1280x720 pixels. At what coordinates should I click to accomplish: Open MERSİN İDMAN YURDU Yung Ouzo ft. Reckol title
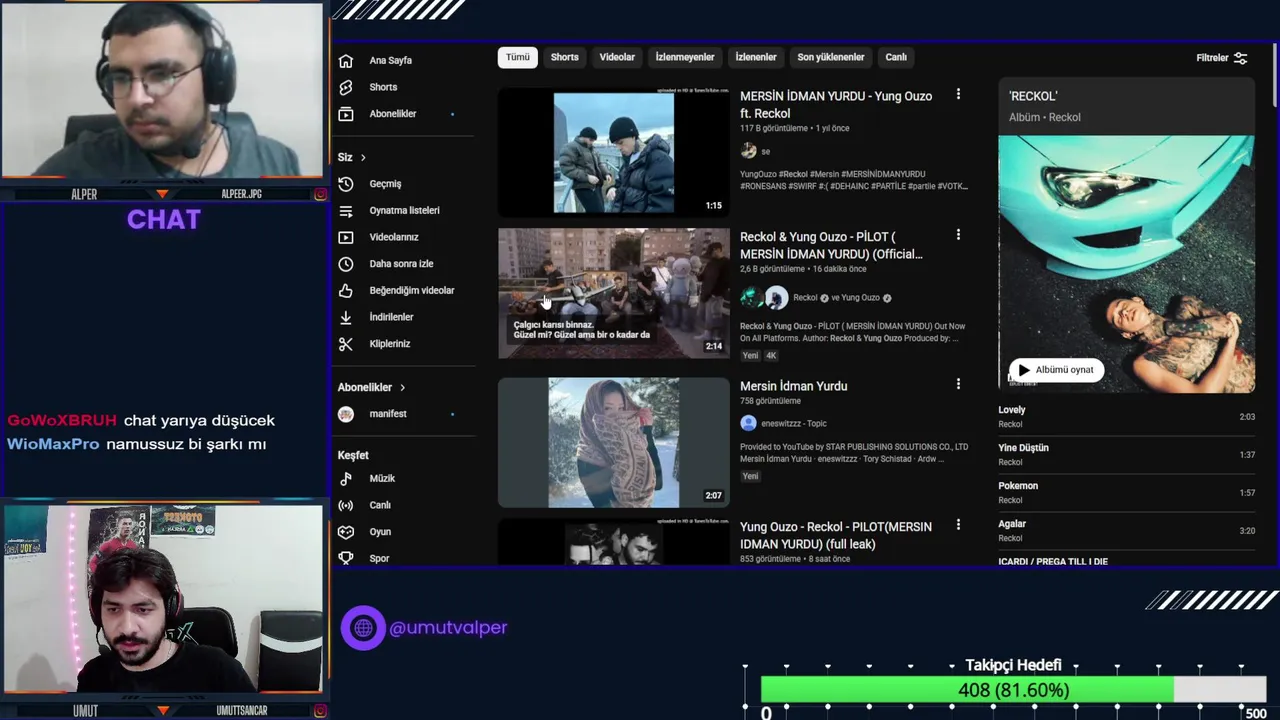tap(836, 105)
